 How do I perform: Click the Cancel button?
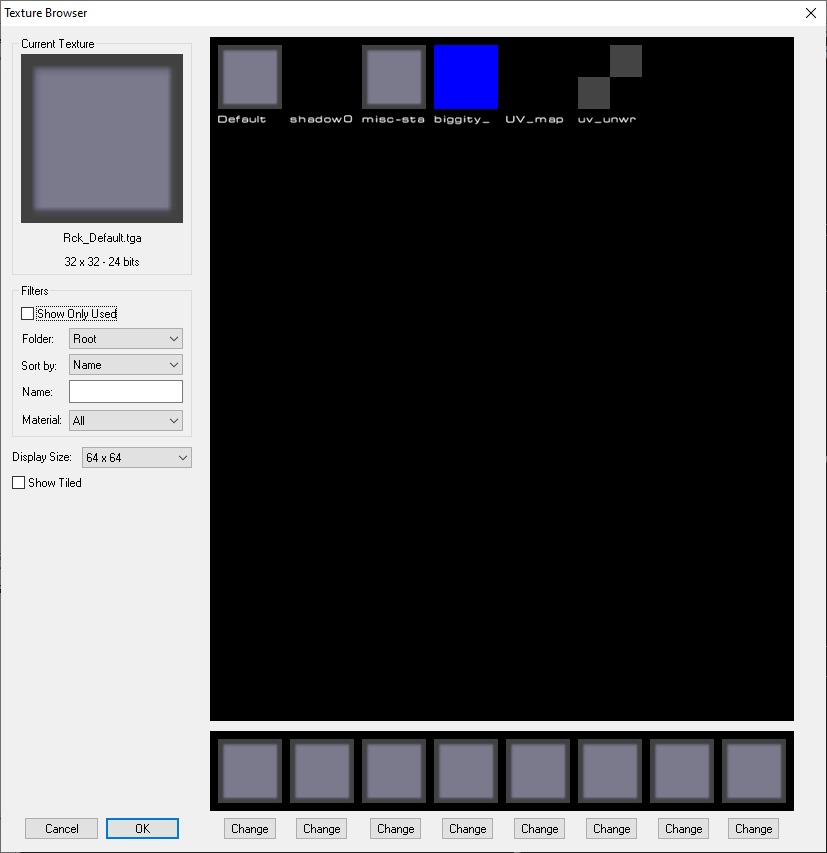(x=61, y=828)
